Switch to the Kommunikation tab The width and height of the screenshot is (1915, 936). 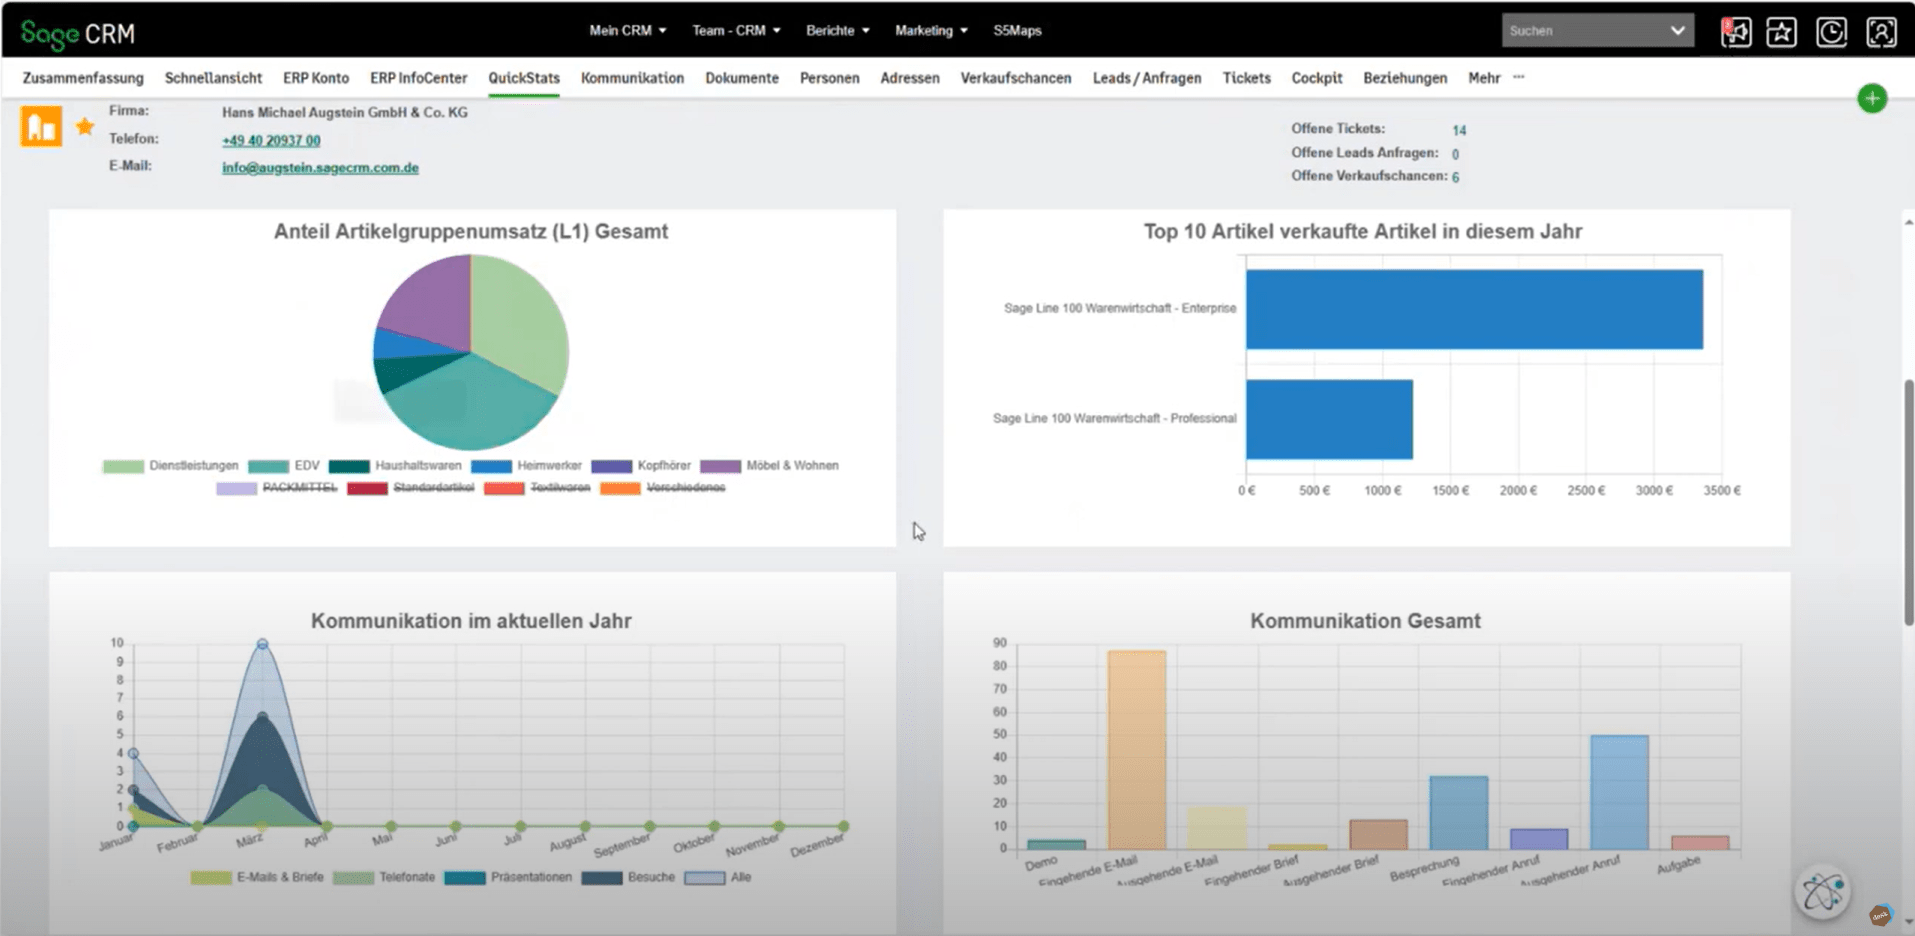[x=632, y=78]
